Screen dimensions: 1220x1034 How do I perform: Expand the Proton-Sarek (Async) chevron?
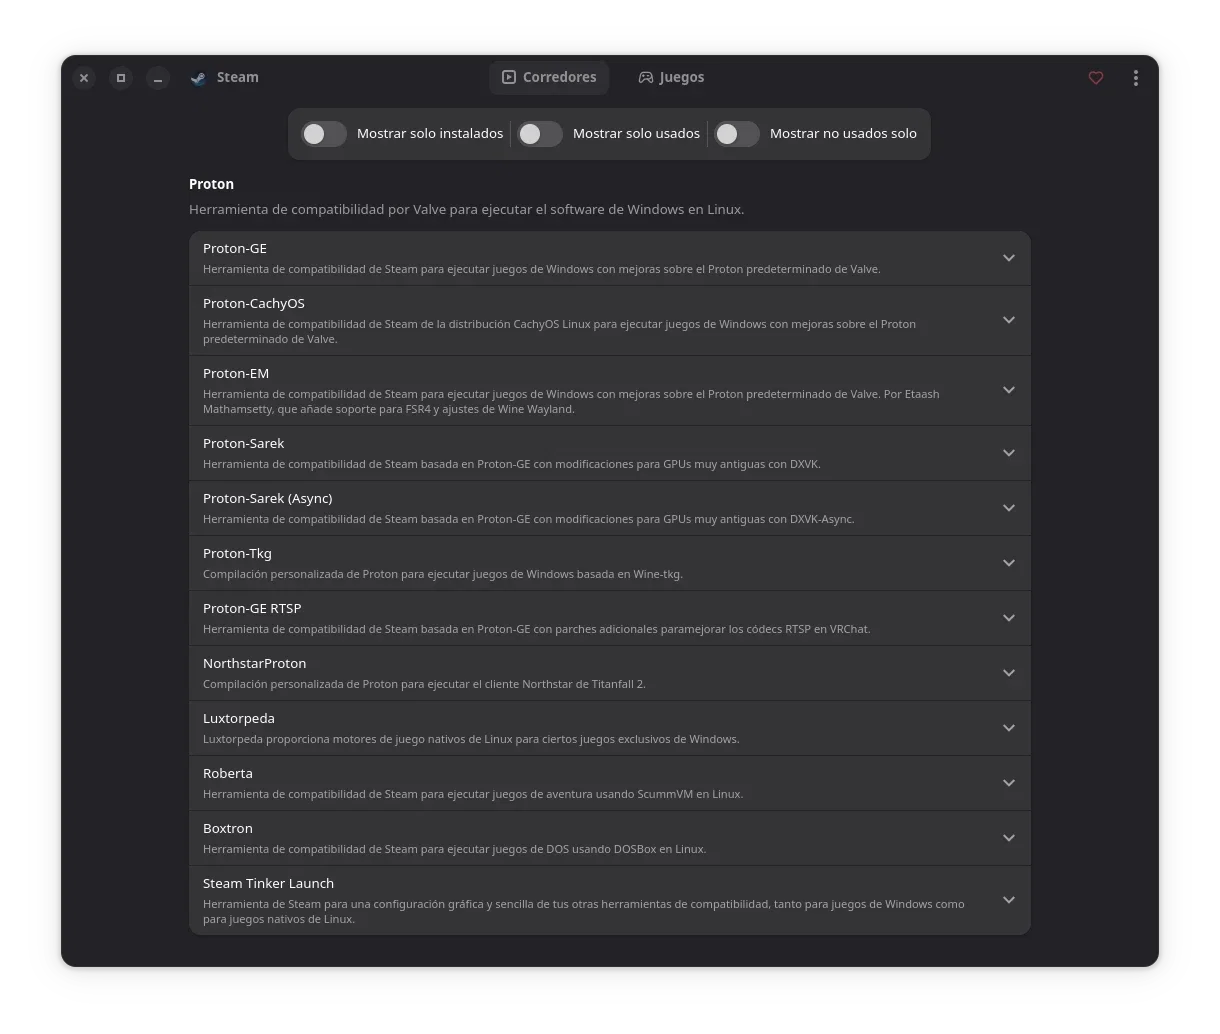click(x=1009, y=508)
